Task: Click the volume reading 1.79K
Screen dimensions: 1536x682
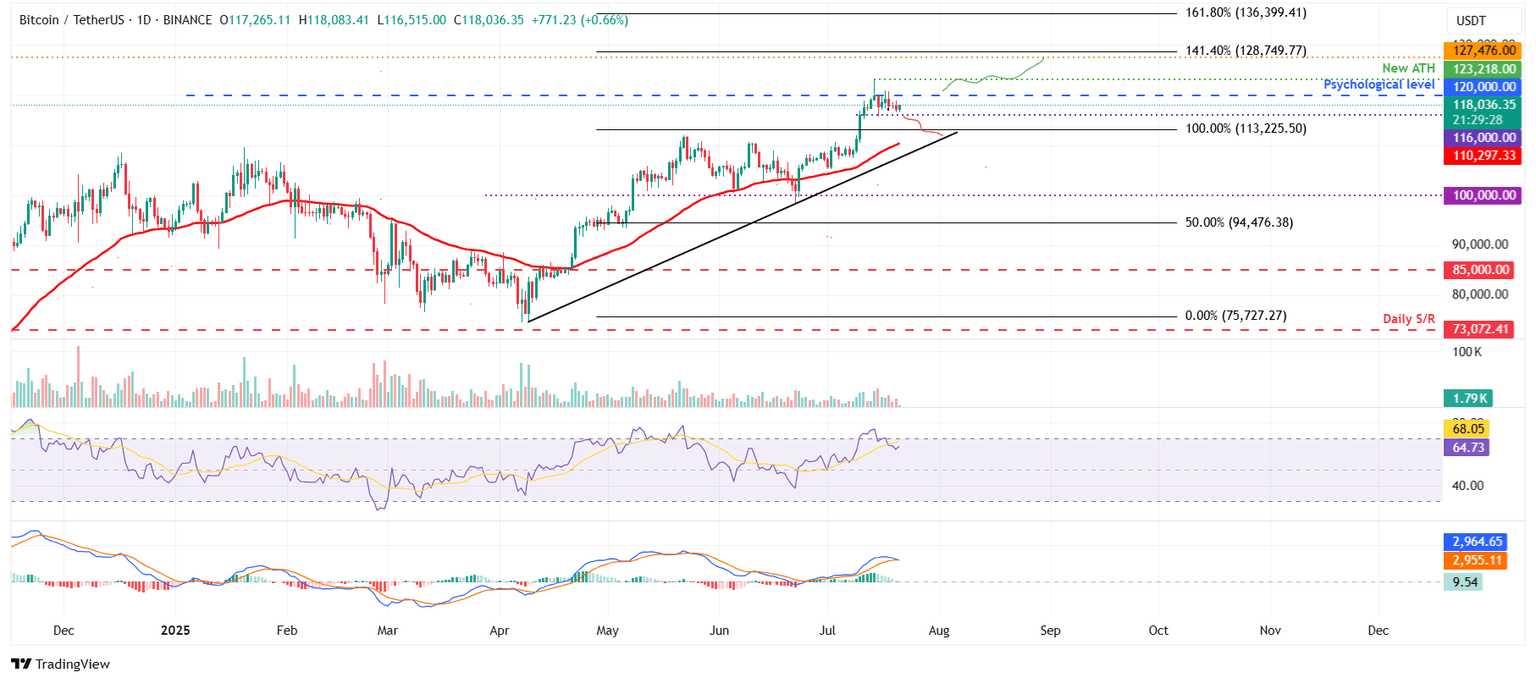Action: point(1467,397)
